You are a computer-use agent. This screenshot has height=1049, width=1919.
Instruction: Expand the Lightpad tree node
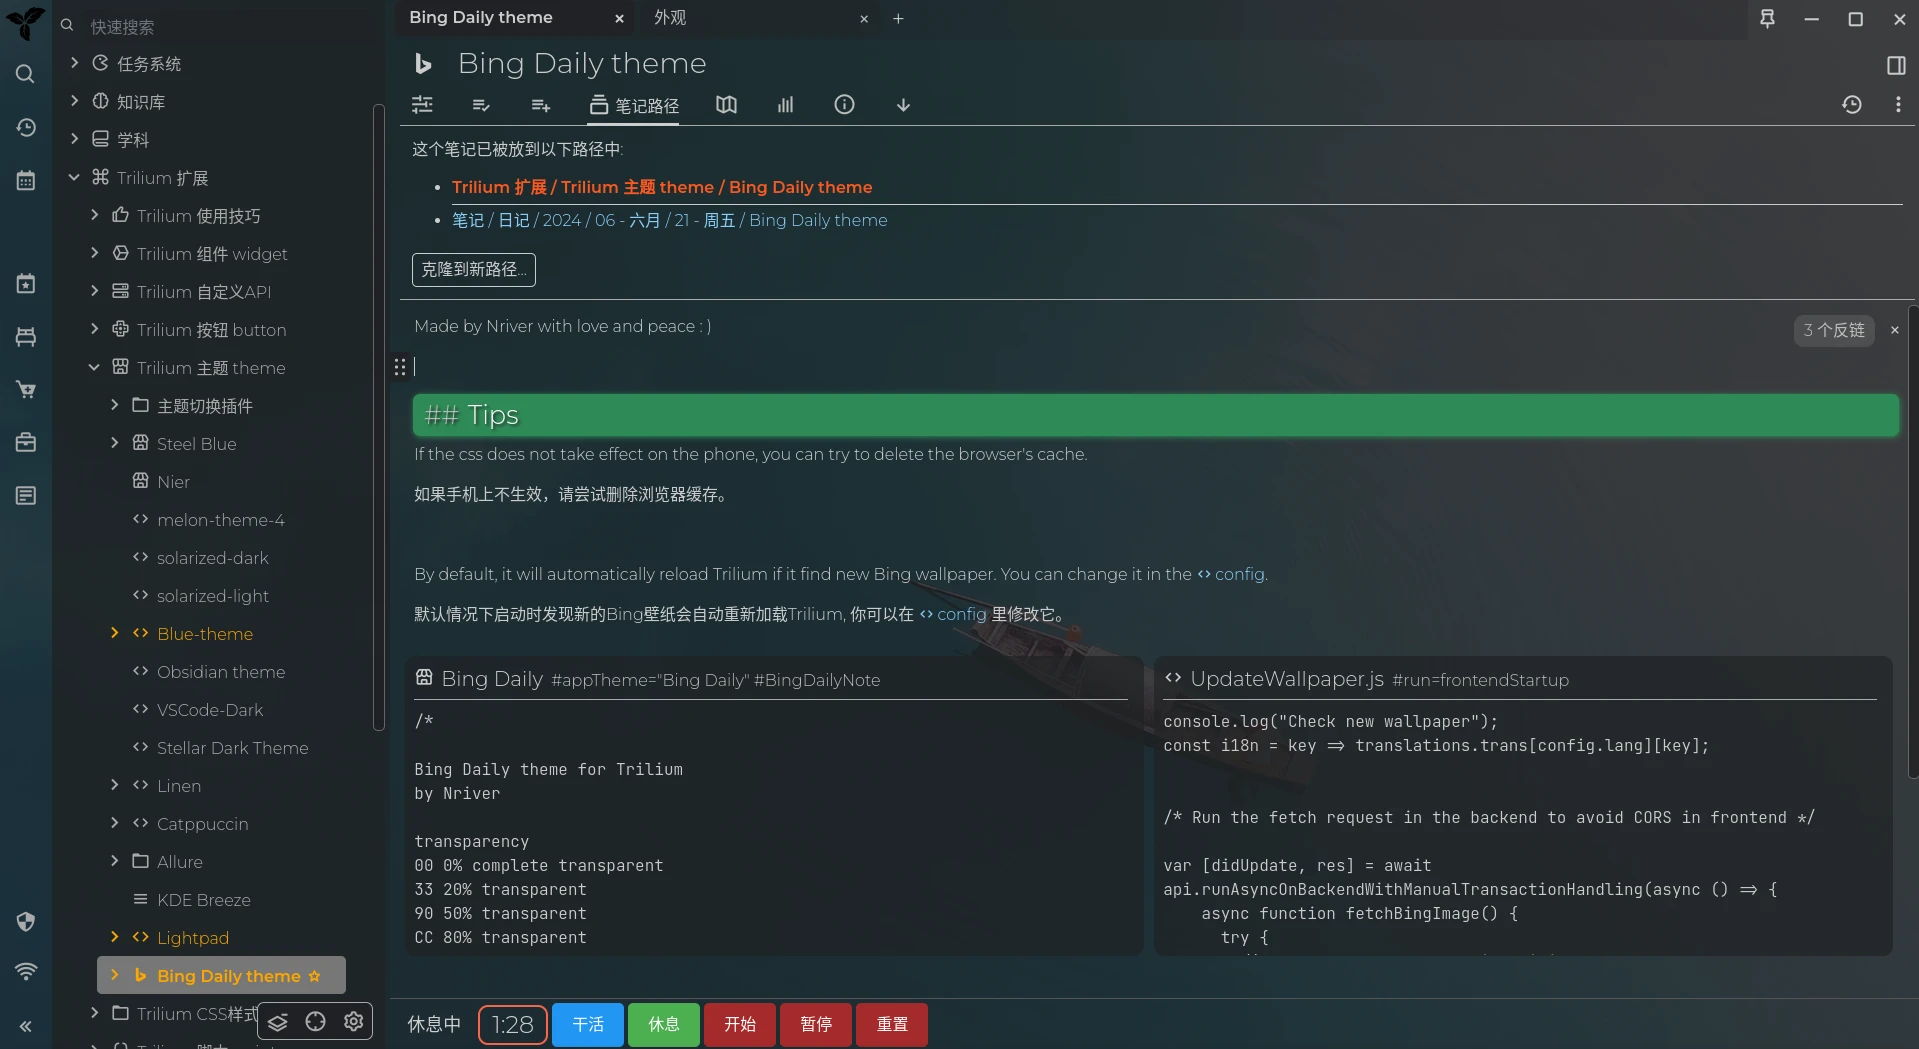(x=114, y=937)
